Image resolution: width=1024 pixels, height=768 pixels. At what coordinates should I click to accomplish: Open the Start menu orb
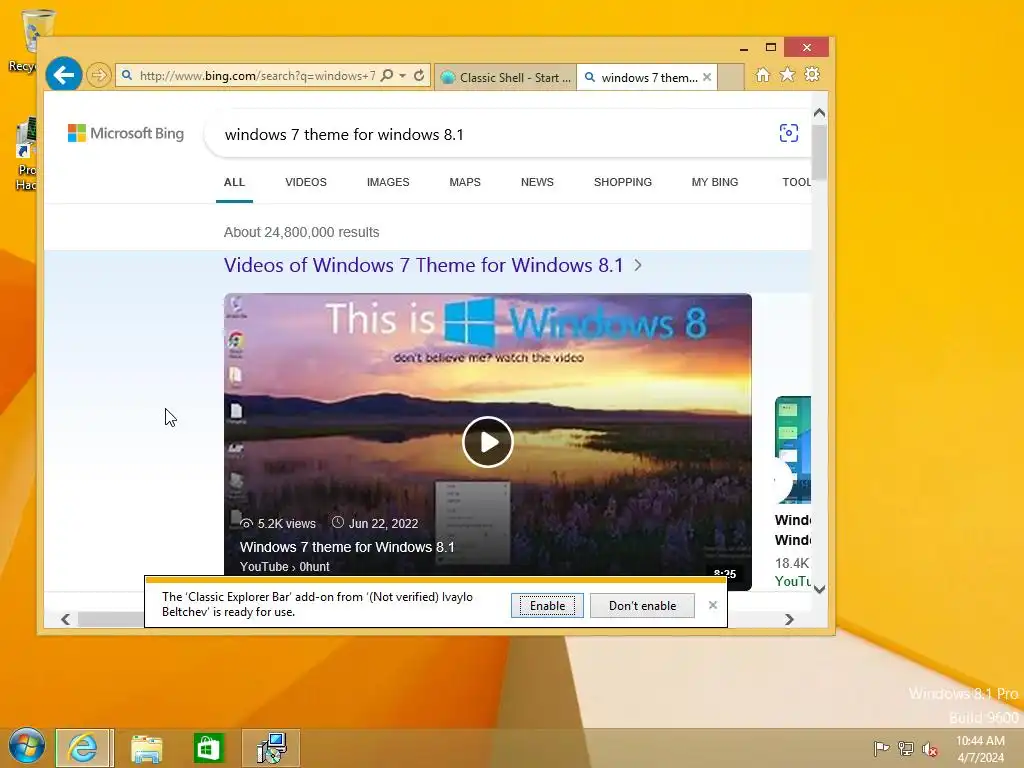[x=26, y=747]
